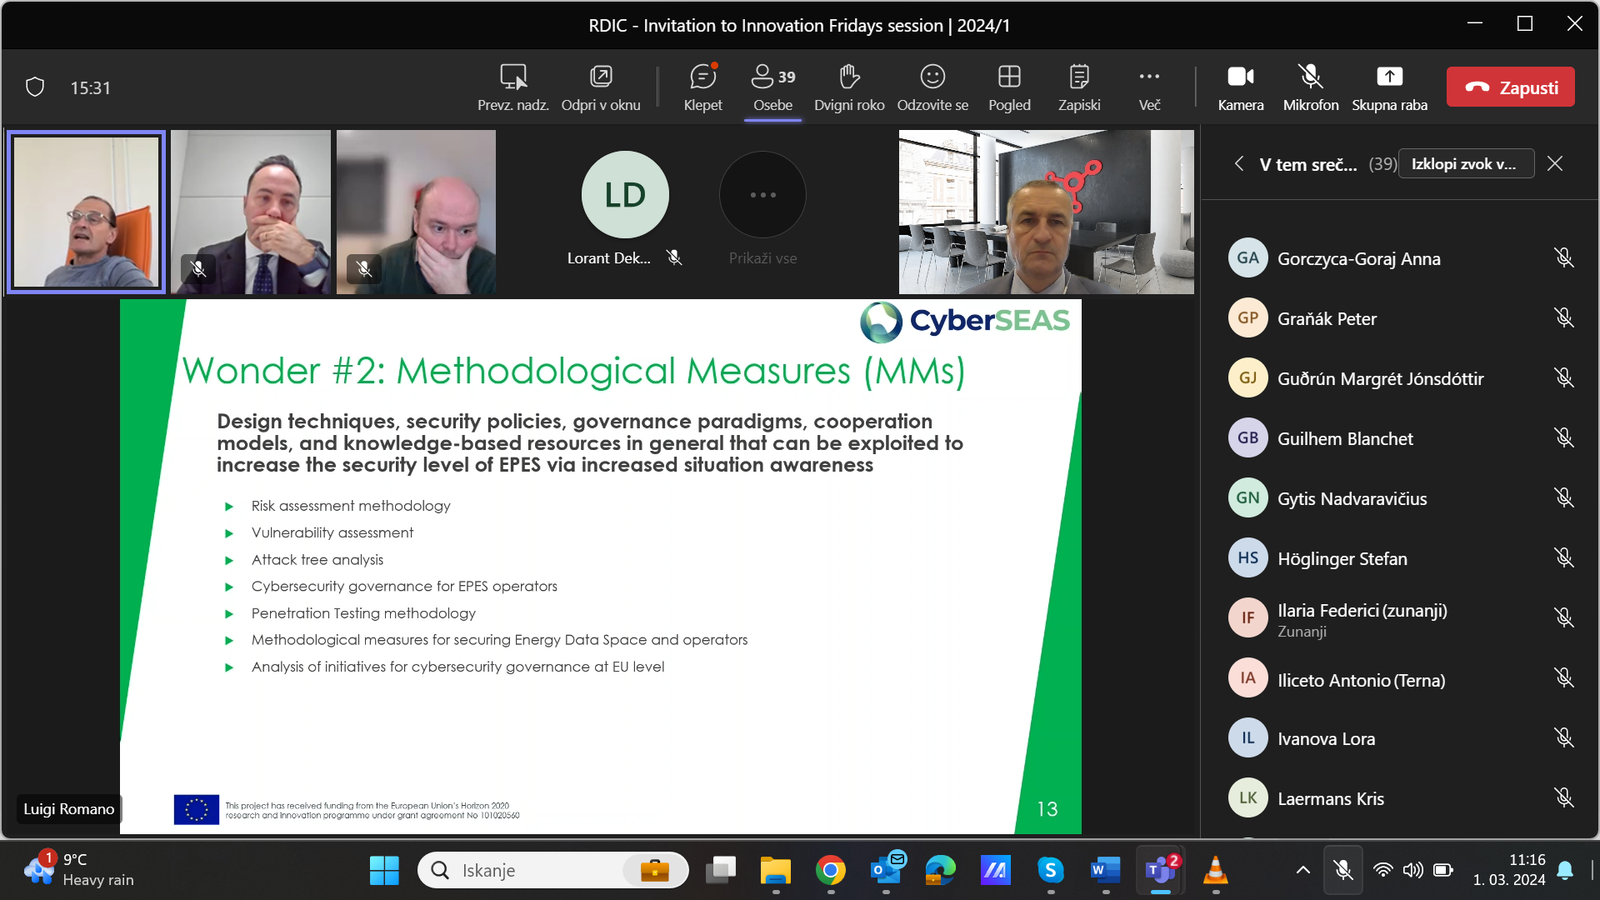Click Prevz. nadz. take control icon

point(513,76)
